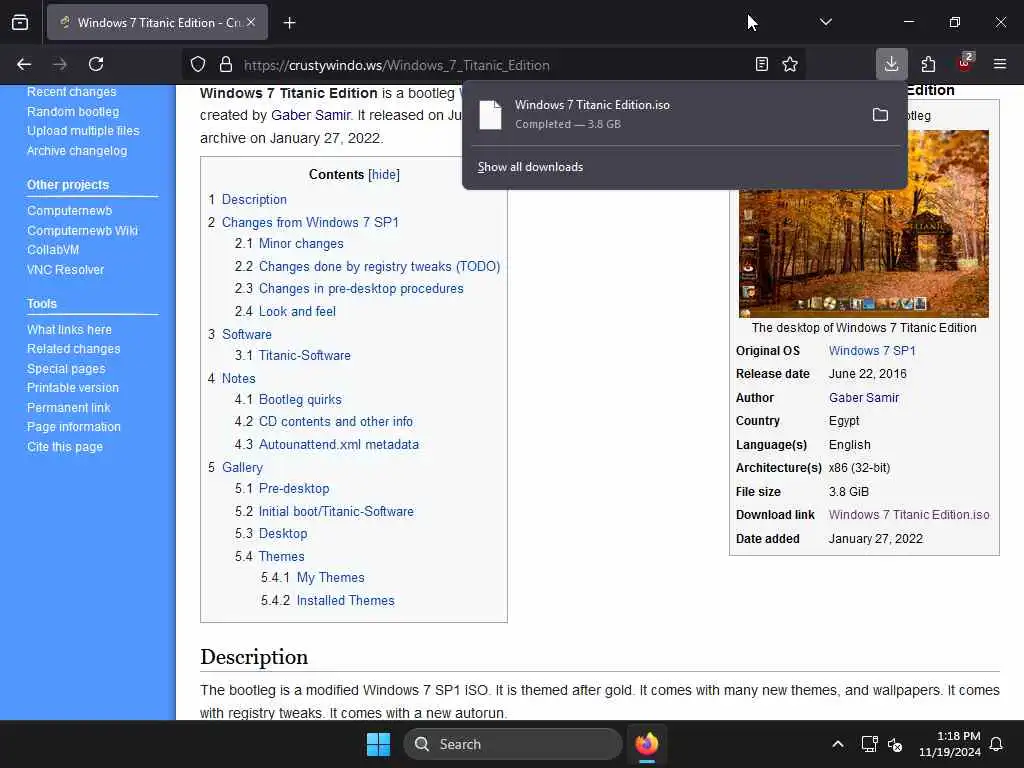
Task: Go to 5.3 Desktop gallery
Action: (x=271, y=534)
